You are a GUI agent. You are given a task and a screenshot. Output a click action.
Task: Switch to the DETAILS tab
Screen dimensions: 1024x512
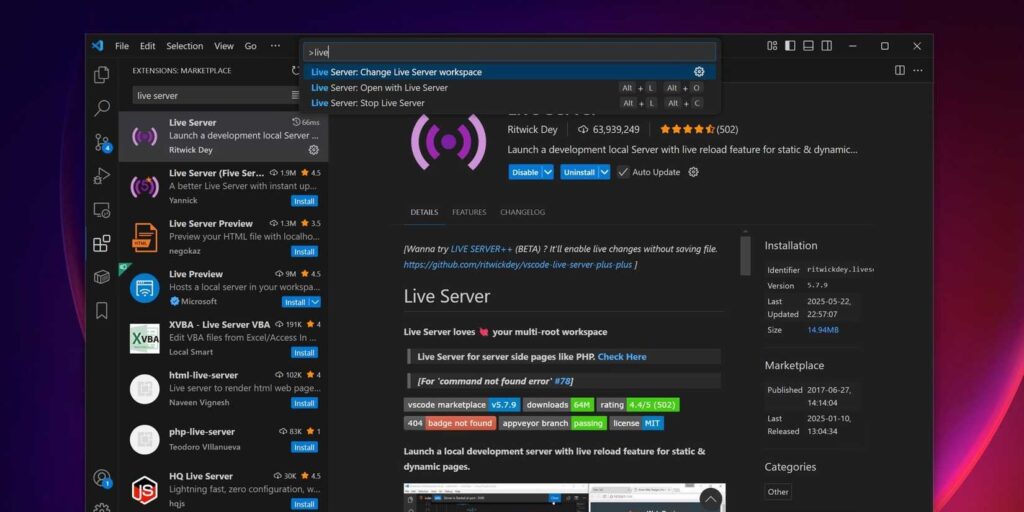pyautogui.click(x=424, y=212)
